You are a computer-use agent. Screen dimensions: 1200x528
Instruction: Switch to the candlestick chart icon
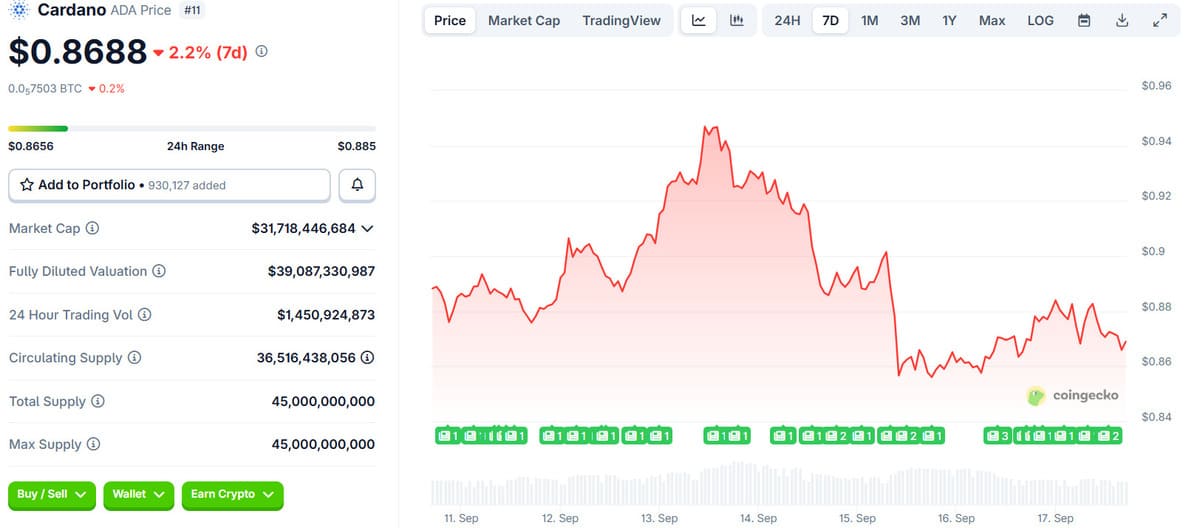[737, 20]
